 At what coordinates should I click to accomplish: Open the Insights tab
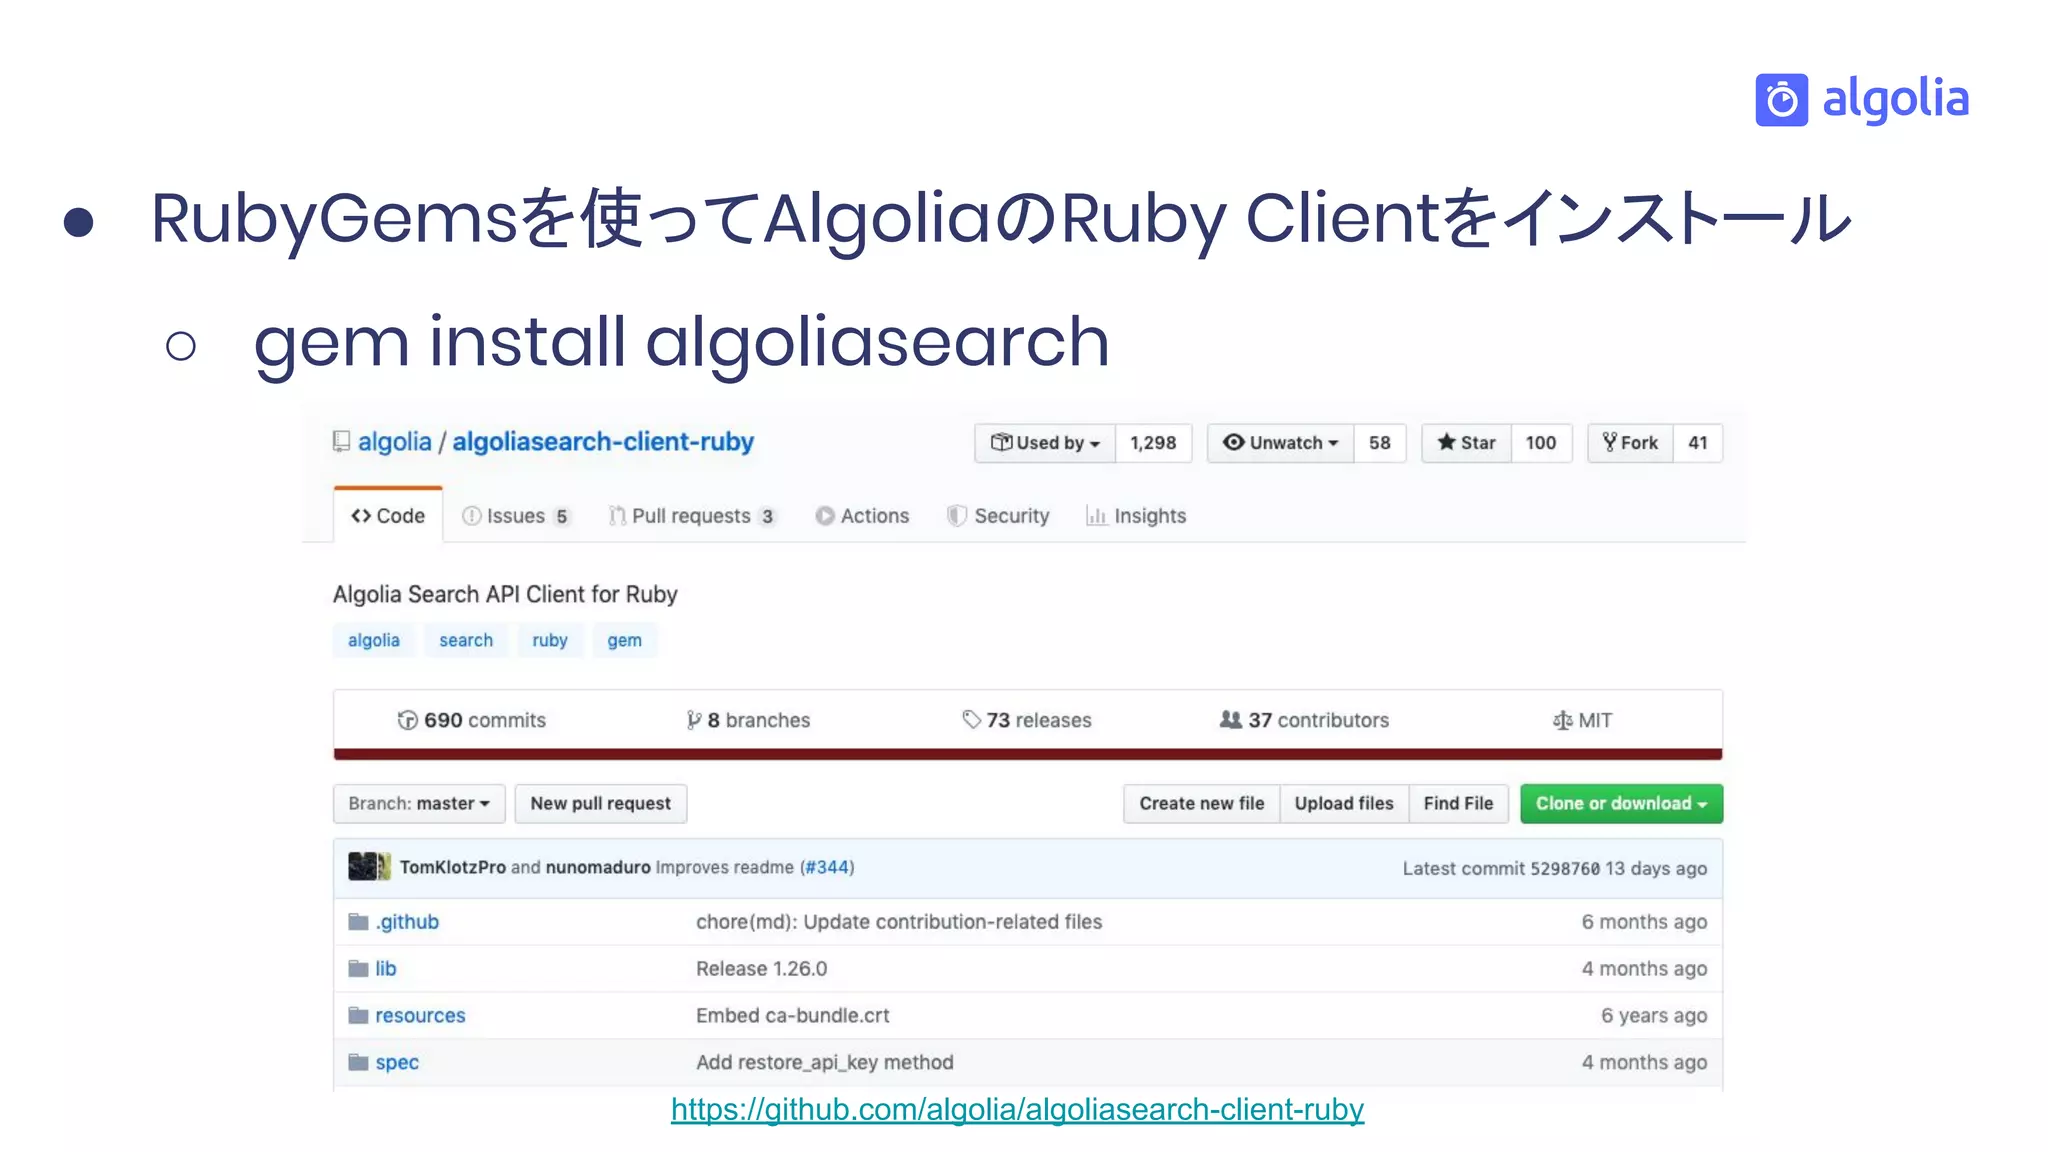pos(1136,516)
